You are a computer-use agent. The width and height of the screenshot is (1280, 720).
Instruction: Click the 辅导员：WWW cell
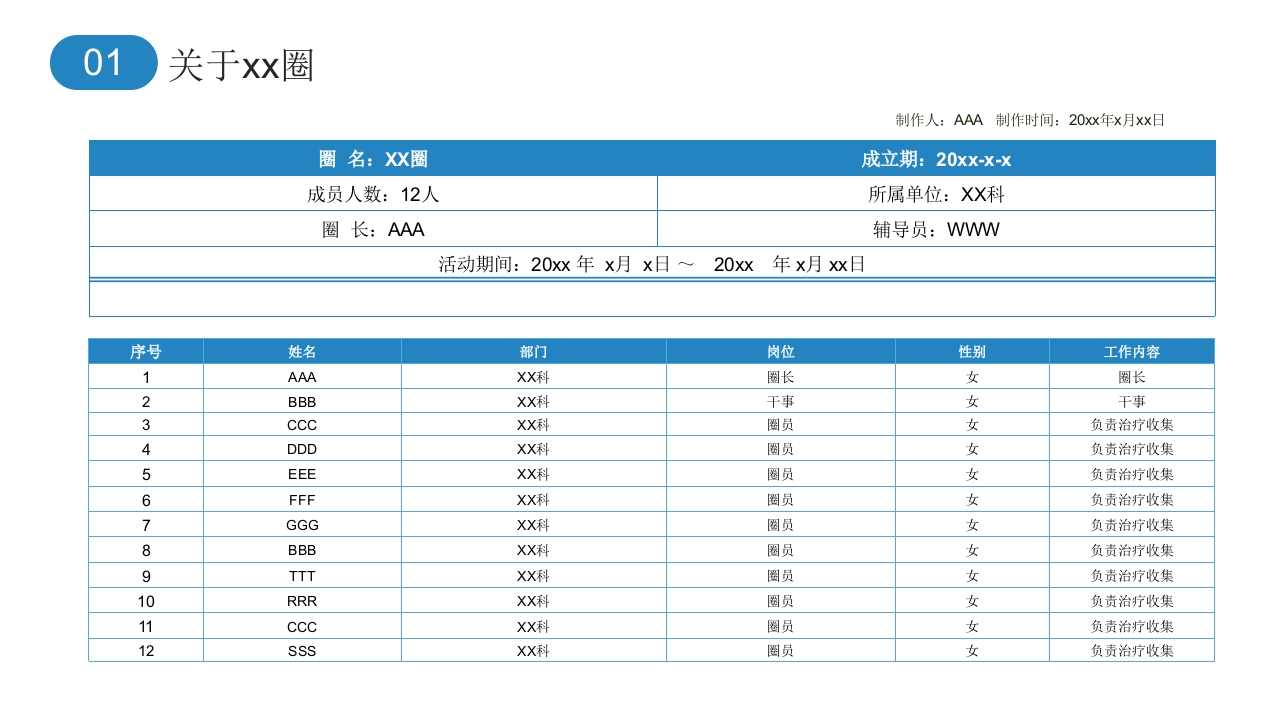[x=936, y=229]
